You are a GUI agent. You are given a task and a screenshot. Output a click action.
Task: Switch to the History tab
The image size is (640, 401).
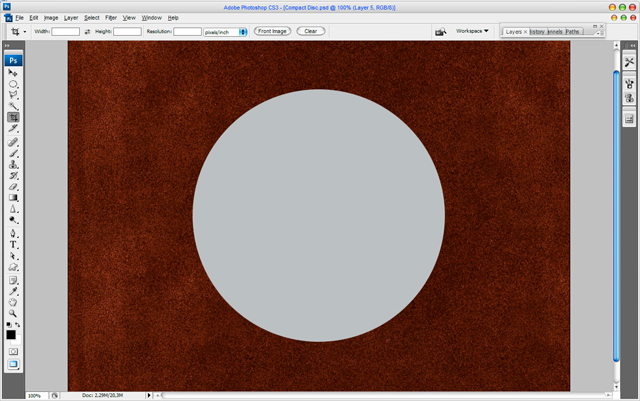[537, 32]
